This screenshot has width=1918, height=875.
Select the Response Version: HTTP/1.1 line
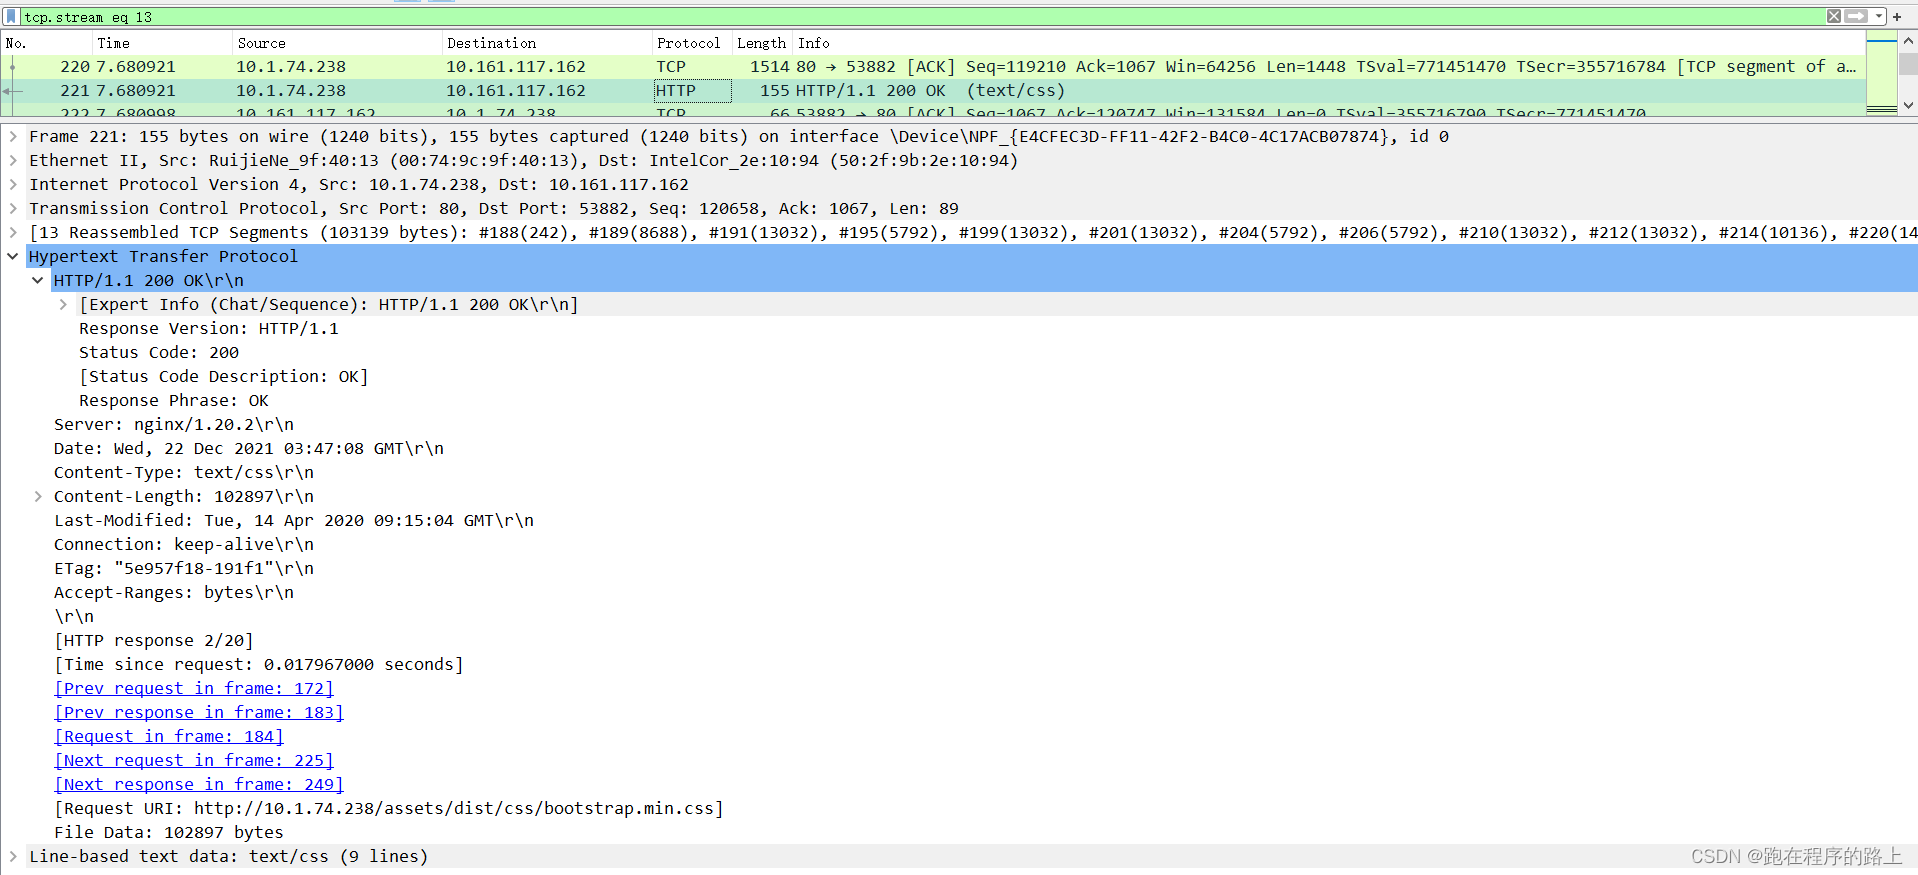tap(209, 329)
